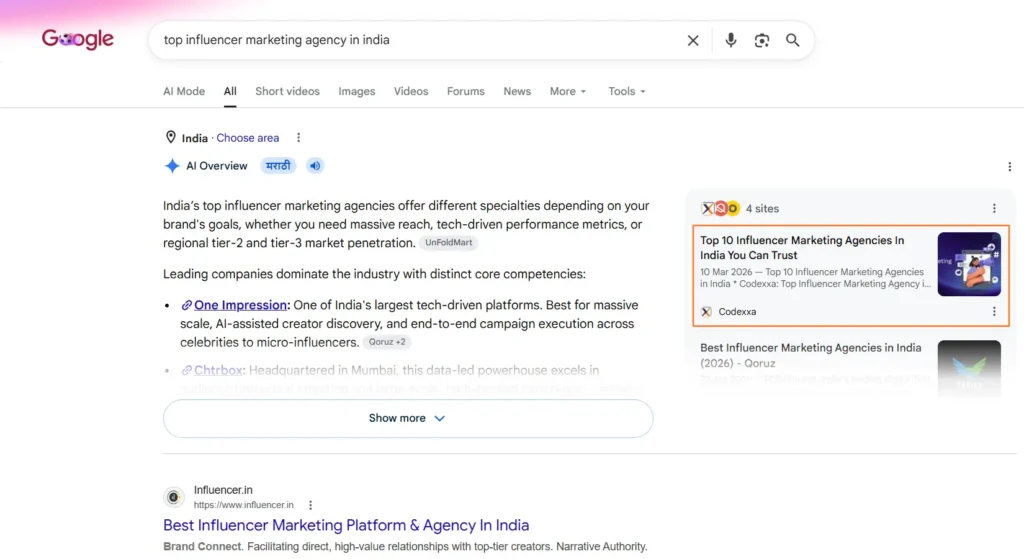Select the All results tab
The image size is (1024, 559).
[230, 91]
